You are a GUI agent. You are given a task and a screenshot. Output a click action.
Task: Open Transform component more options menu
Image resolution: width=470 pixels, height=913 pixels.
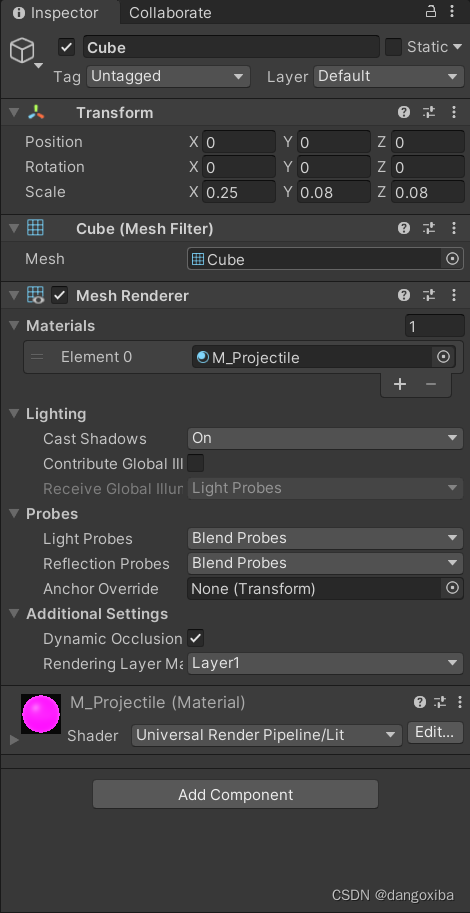(454, 113)
